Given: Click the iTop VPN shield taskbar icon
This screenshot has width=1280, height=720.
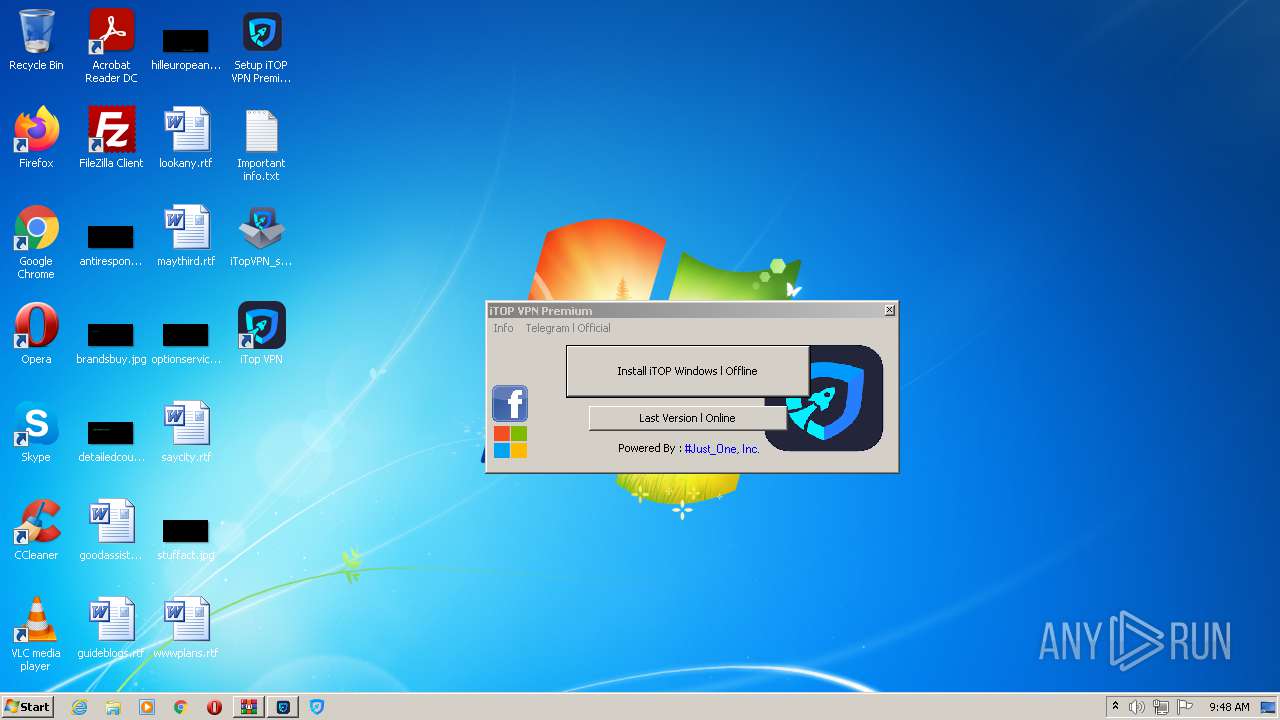Looking at the screenshot, I should tap(317, 707).
